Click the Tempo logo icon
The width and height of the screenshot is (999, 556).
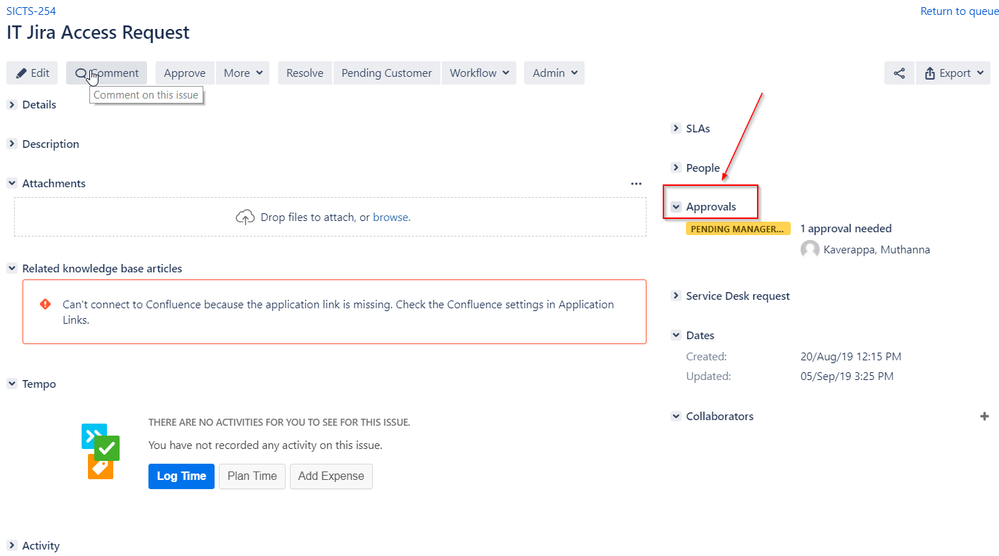tap(101, 452)
